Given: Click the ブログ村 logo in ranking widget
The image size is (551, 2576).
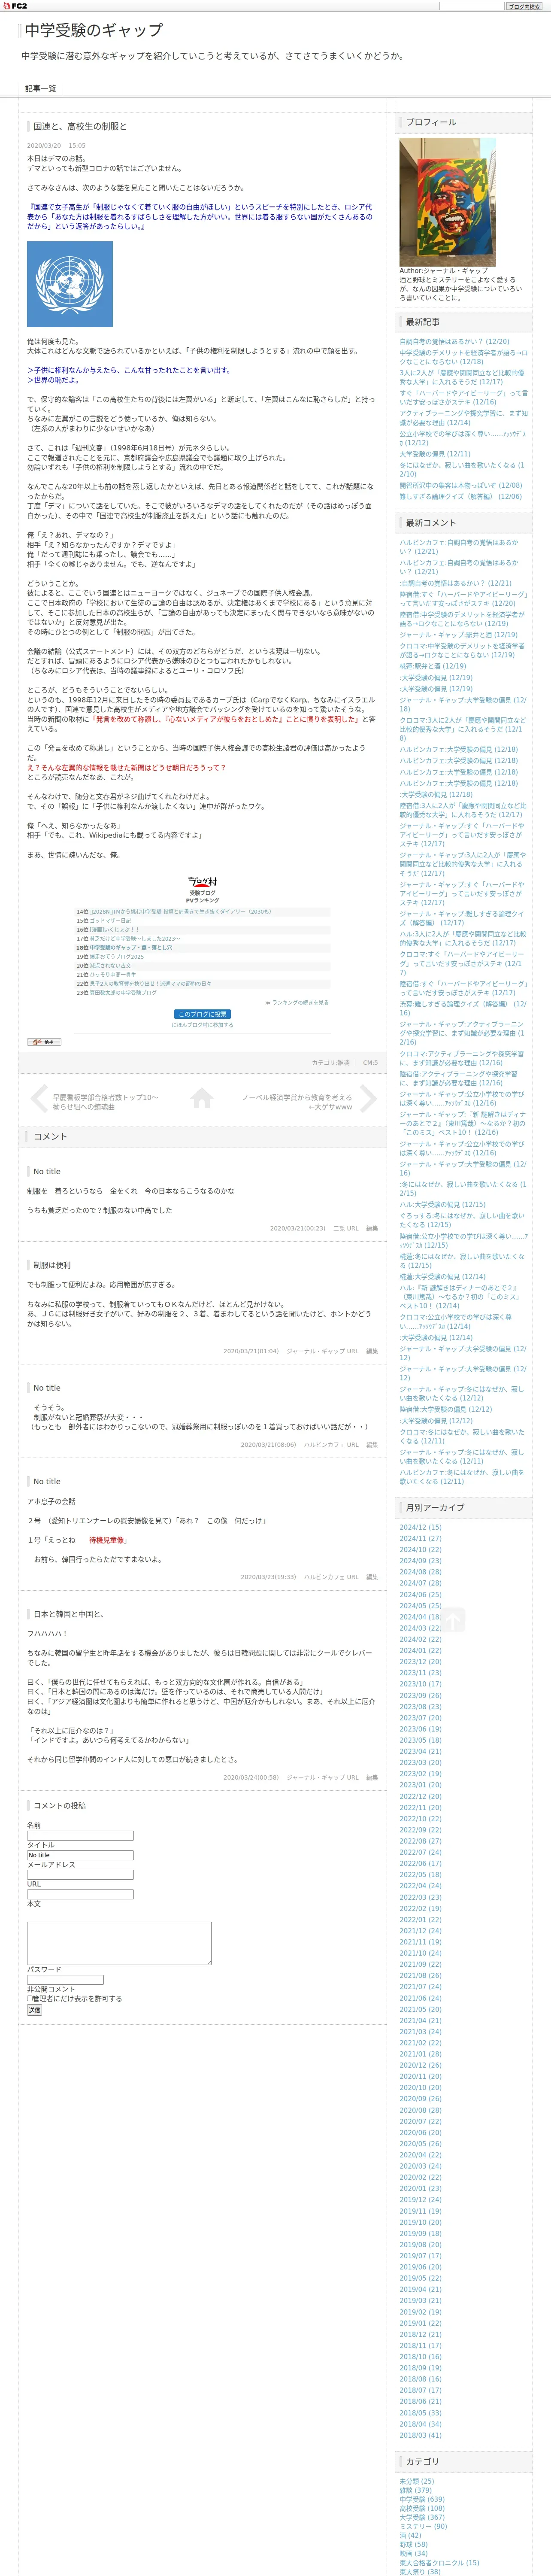Looking at the screenshot, I should click(x=202, y=881).
